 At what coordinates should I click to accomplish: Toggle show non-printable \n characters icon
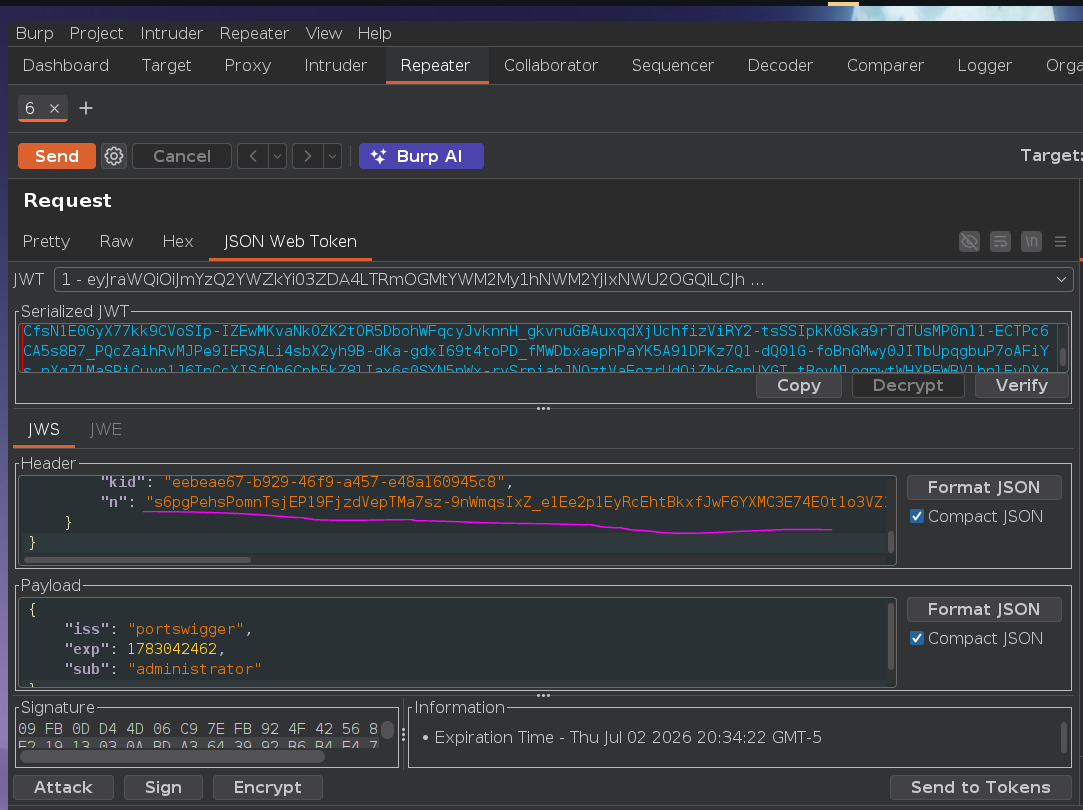click(1031, 242)
